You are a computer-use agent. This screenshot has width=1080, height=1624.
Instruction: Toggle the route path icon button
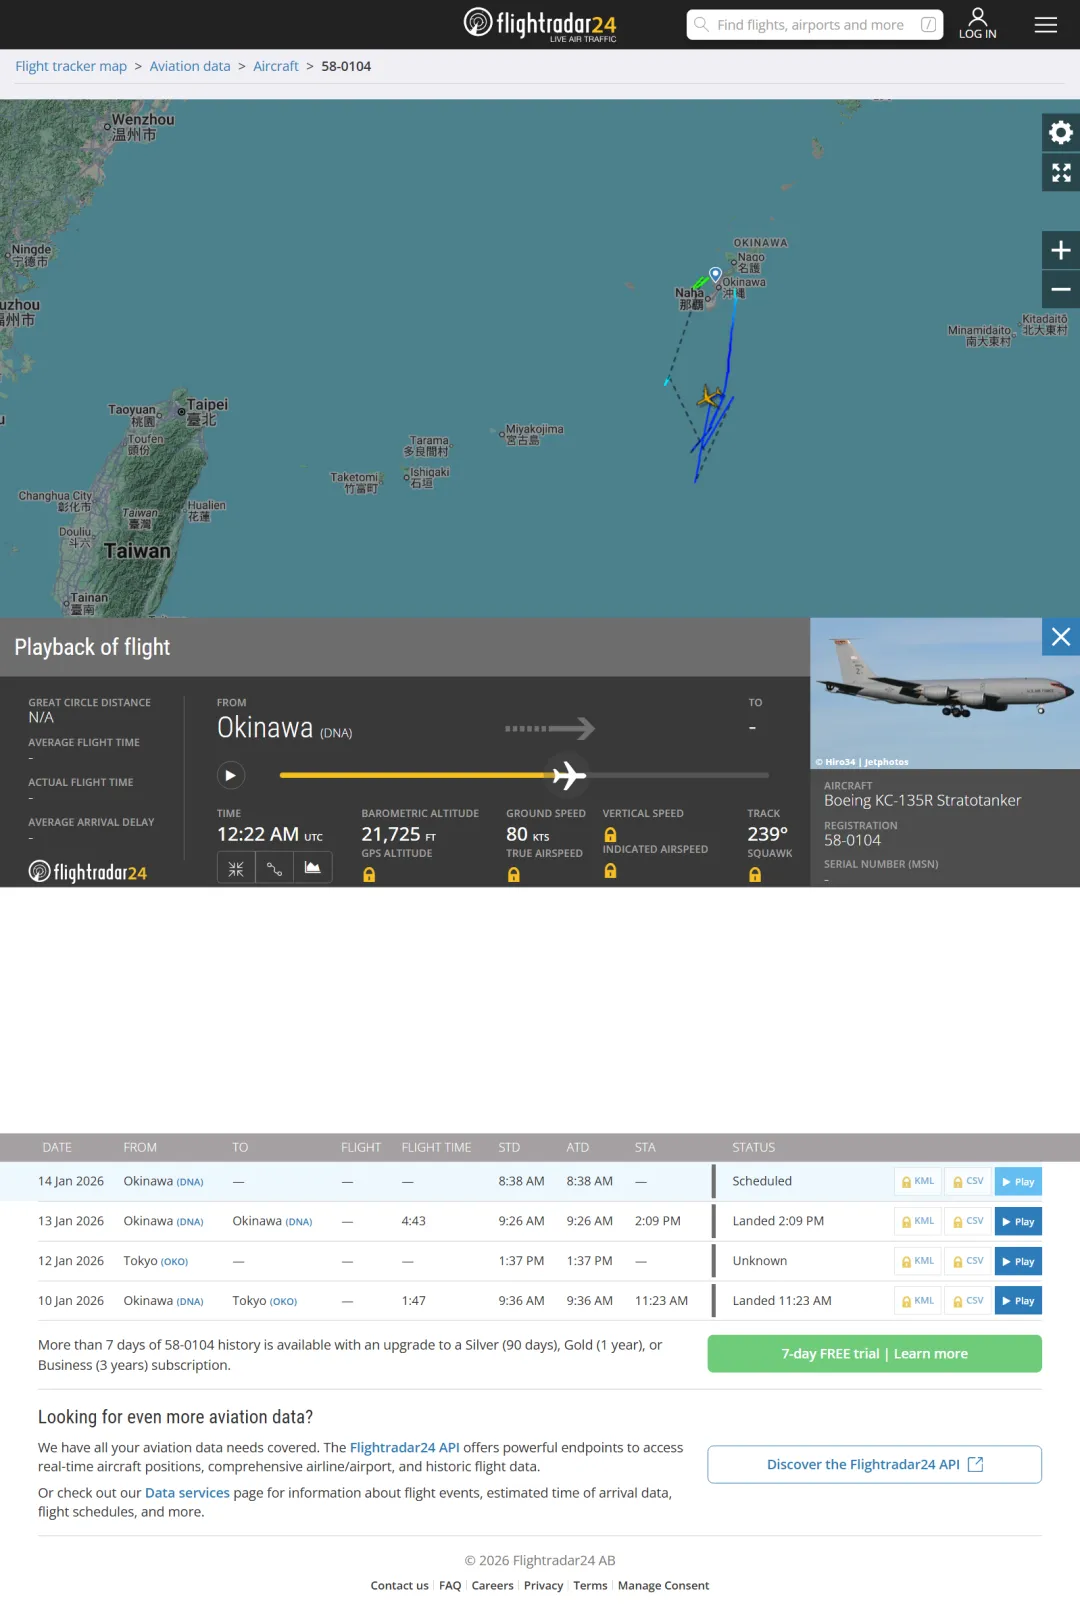(x=274, y=868)
